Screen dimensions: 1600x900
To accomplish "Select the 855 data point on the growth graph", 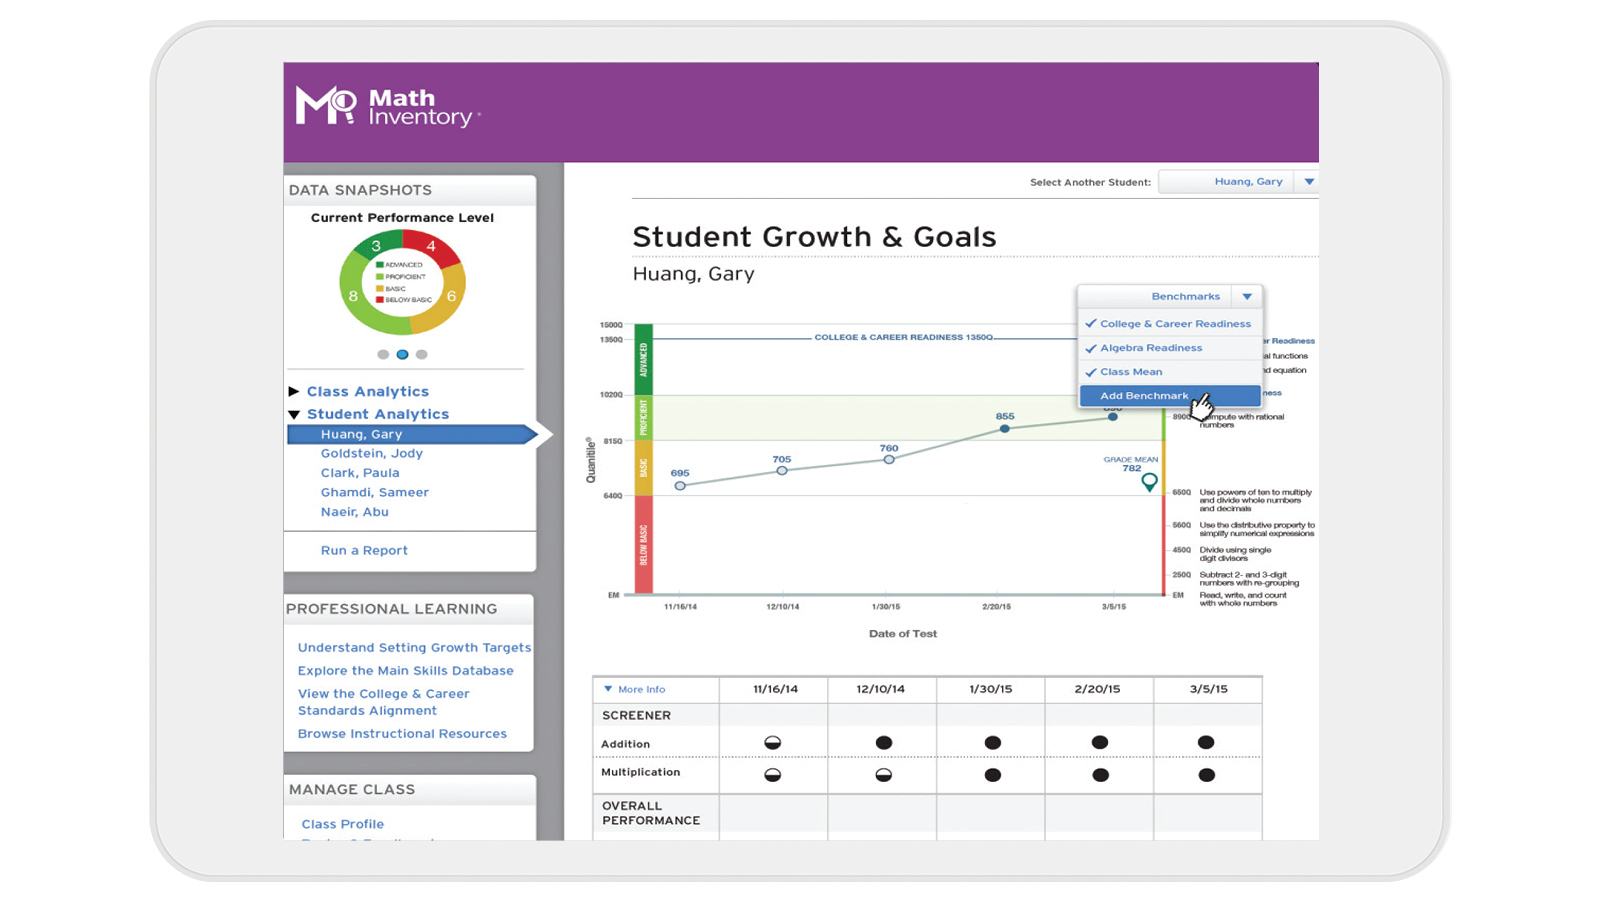I will tap(1004, 429).
